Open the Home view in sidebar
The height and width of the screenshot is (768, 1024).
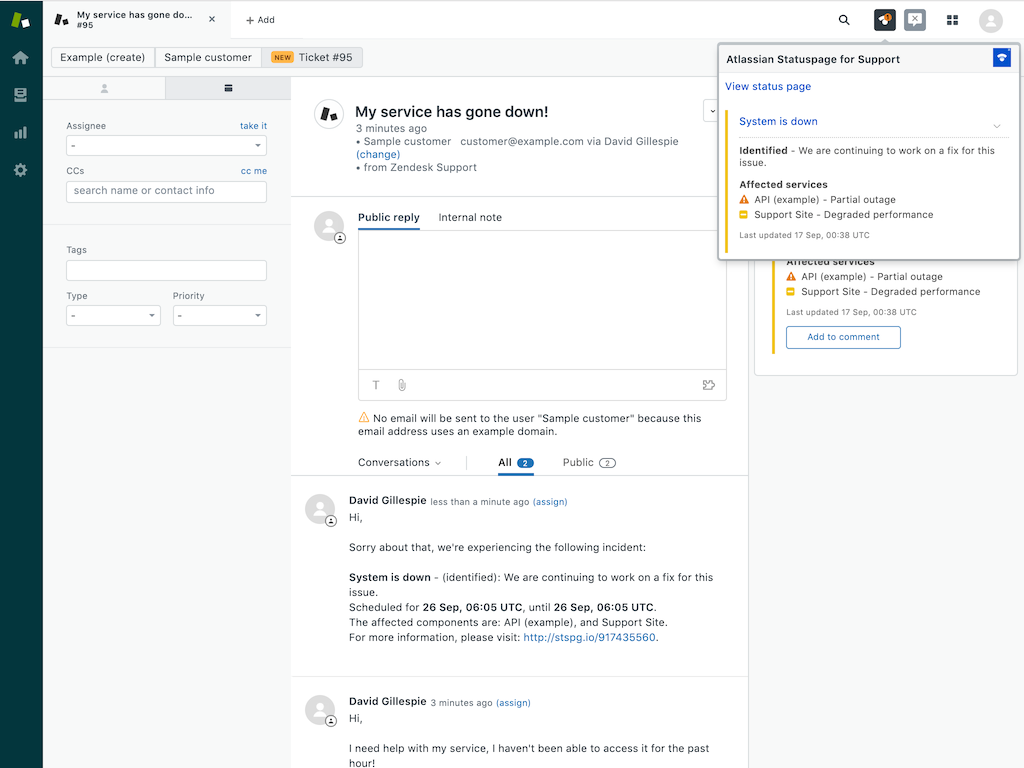tap(20, 58)
